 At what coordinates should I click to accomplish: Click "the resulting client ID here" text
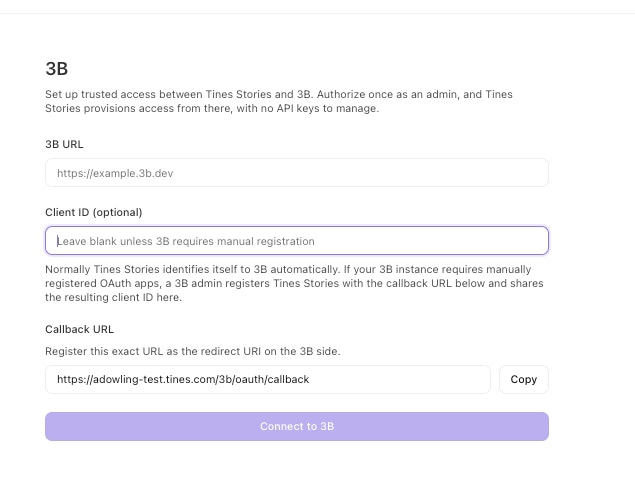tap(113, 298)
